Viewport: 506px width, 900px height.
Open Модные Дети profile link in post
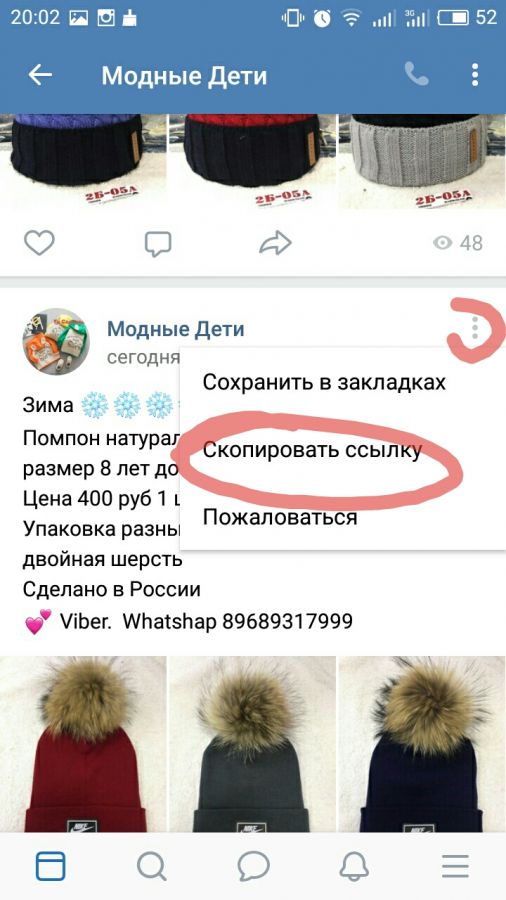(176, 329)
